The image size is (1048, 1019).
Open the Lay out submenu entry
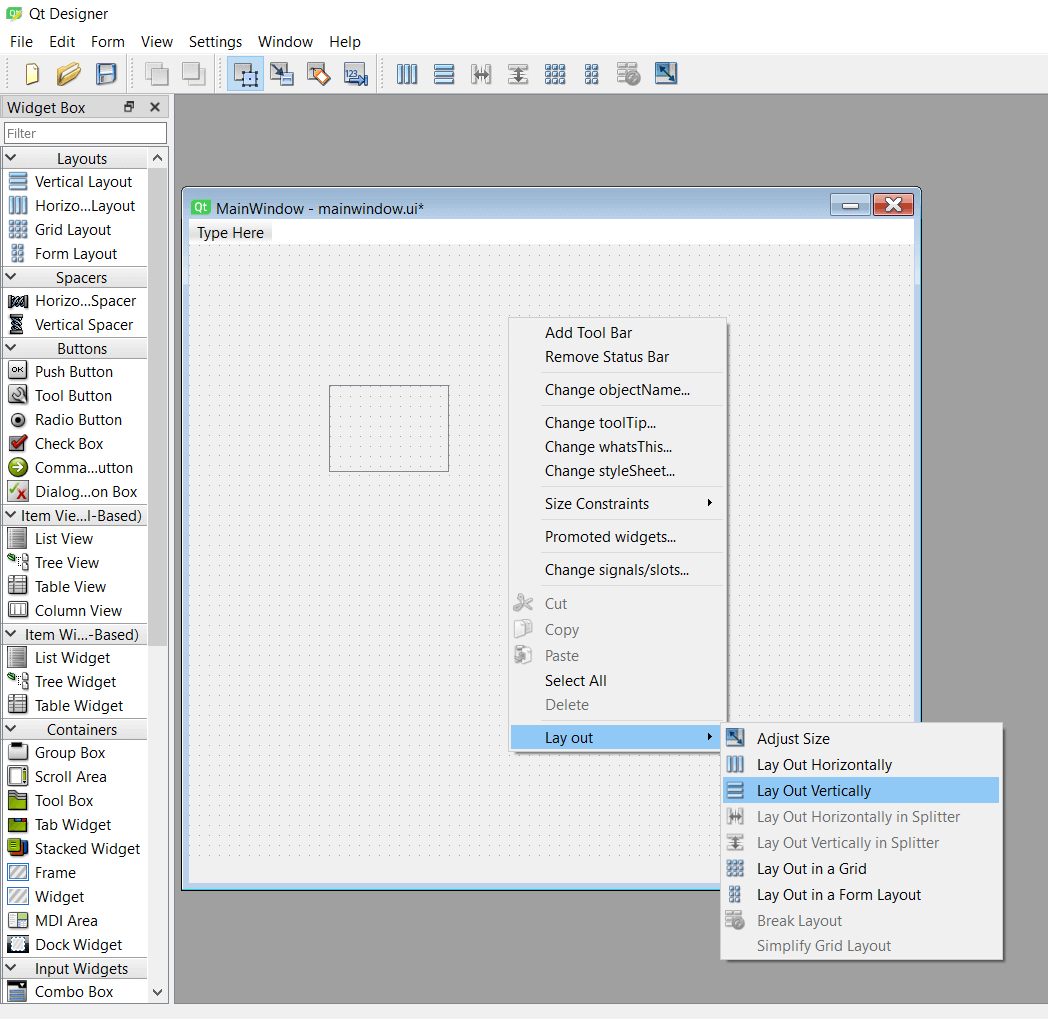pyautogui.click(x=618, y=738)
